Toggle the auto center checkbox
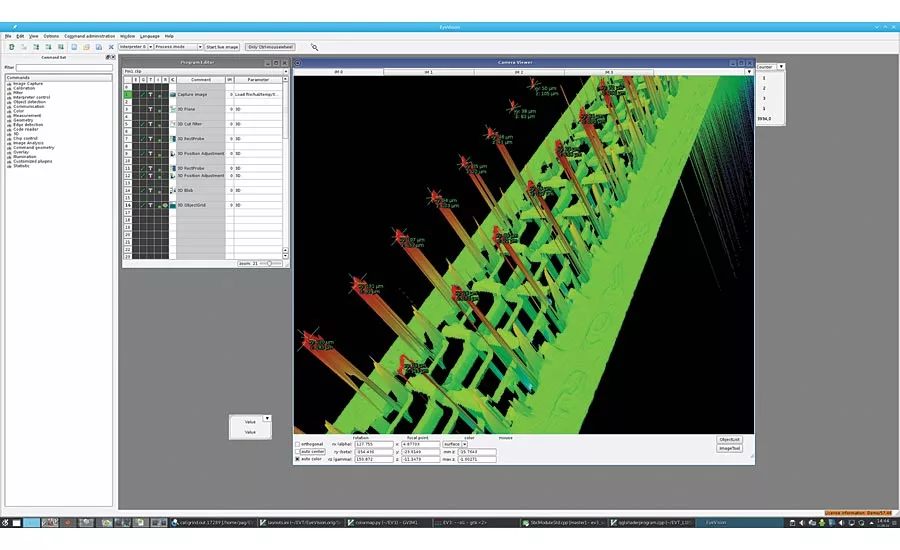900x550 pixels. click(297, 452)
